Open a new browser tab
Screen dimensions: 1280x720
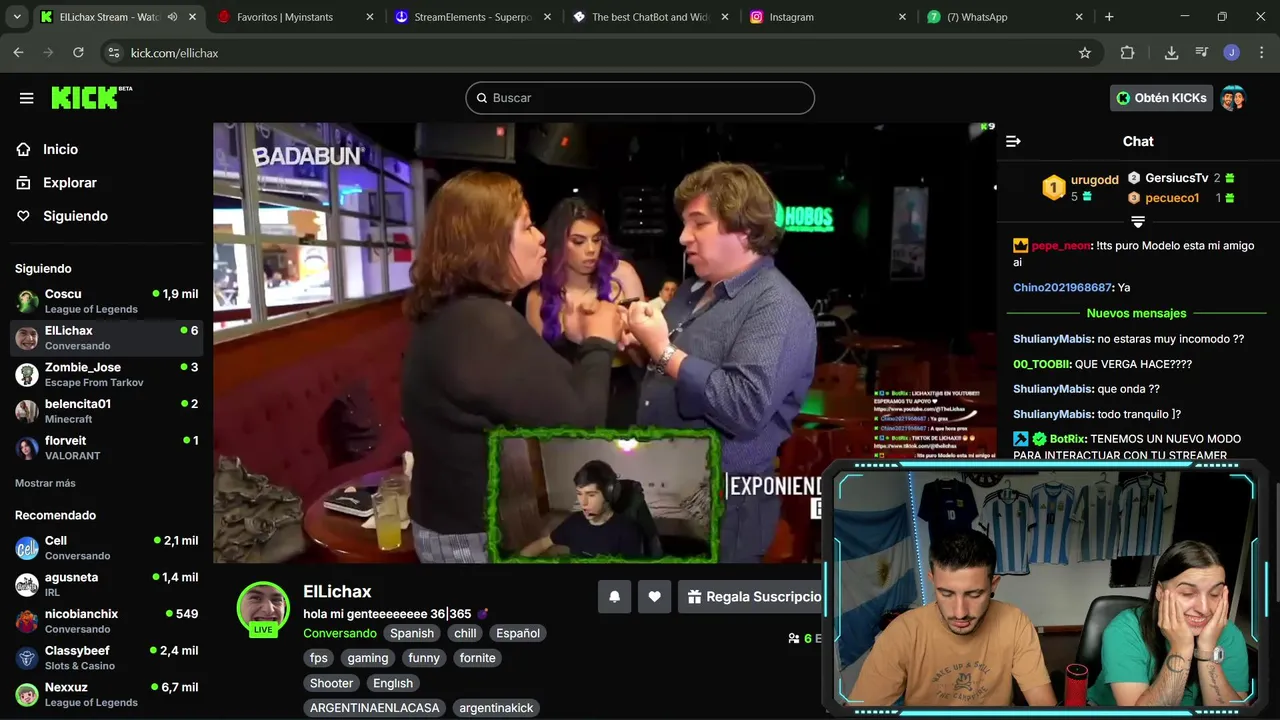click(1109, 17)
